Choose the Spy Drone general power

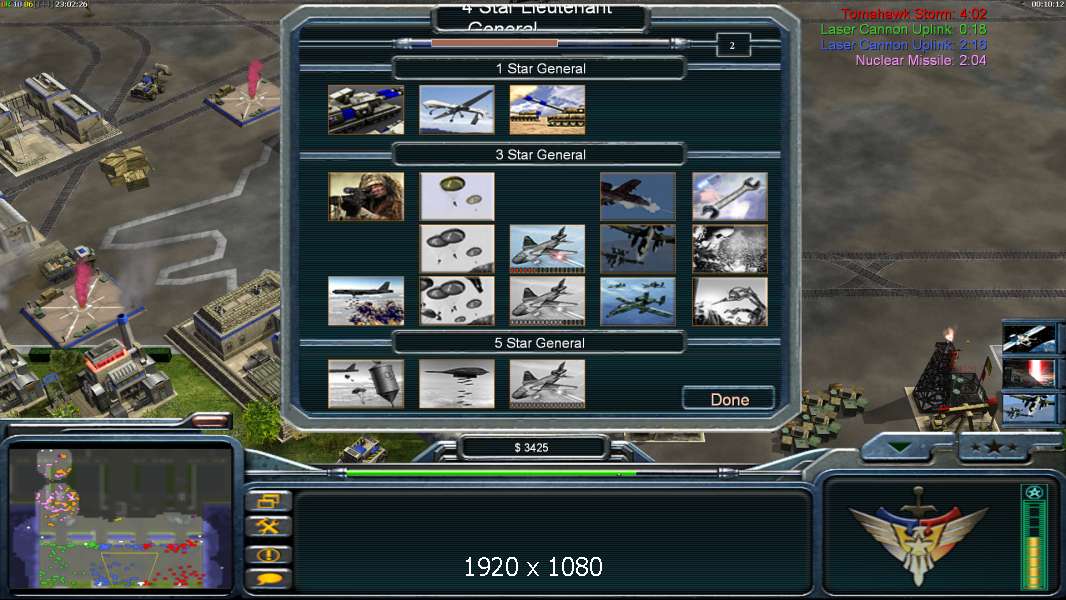pos(457,109)
